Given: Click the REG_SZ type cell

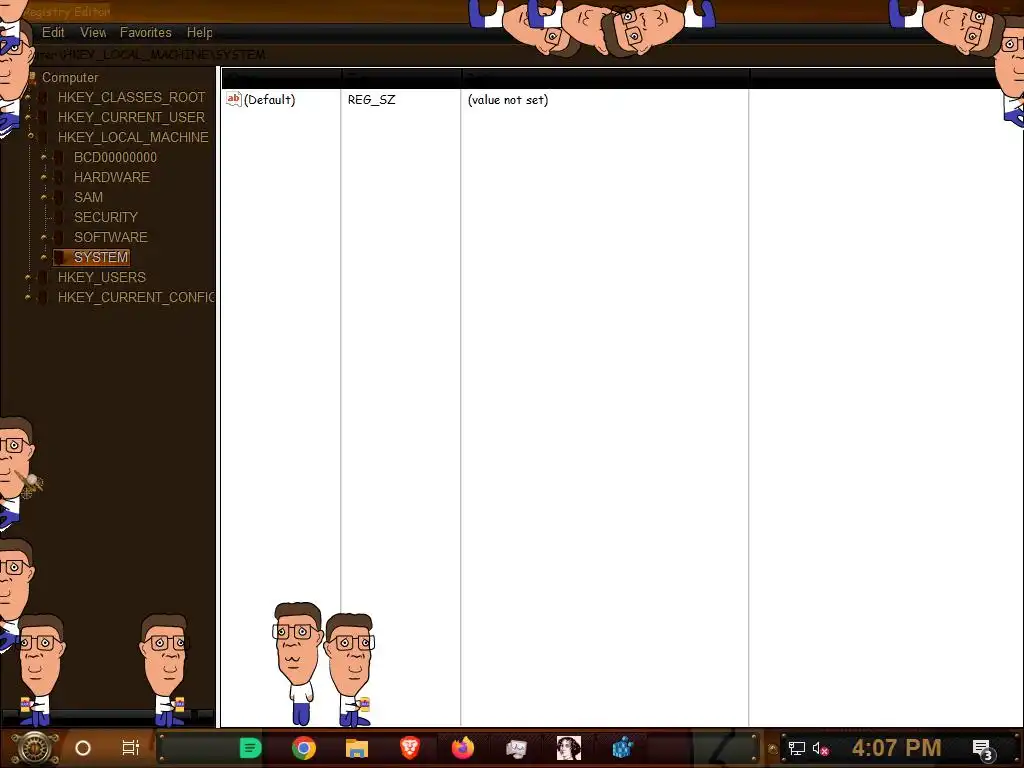Looking at the screenshot, I should (x=372, y=100).
